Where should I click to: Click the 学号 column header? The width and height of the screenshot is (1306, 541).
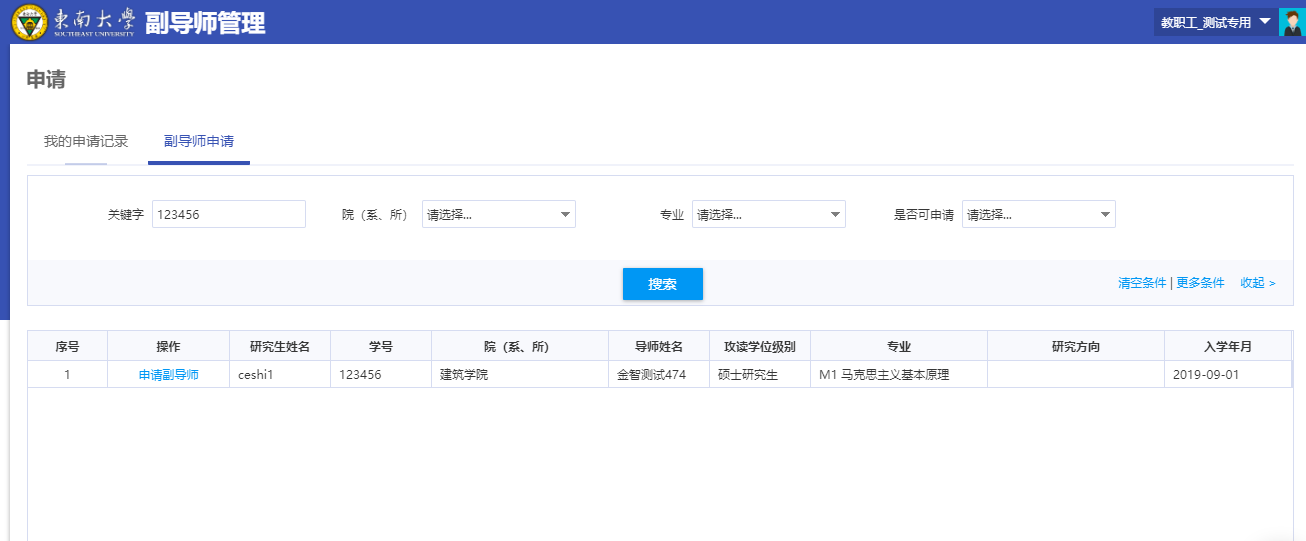[x=380, y=346]
